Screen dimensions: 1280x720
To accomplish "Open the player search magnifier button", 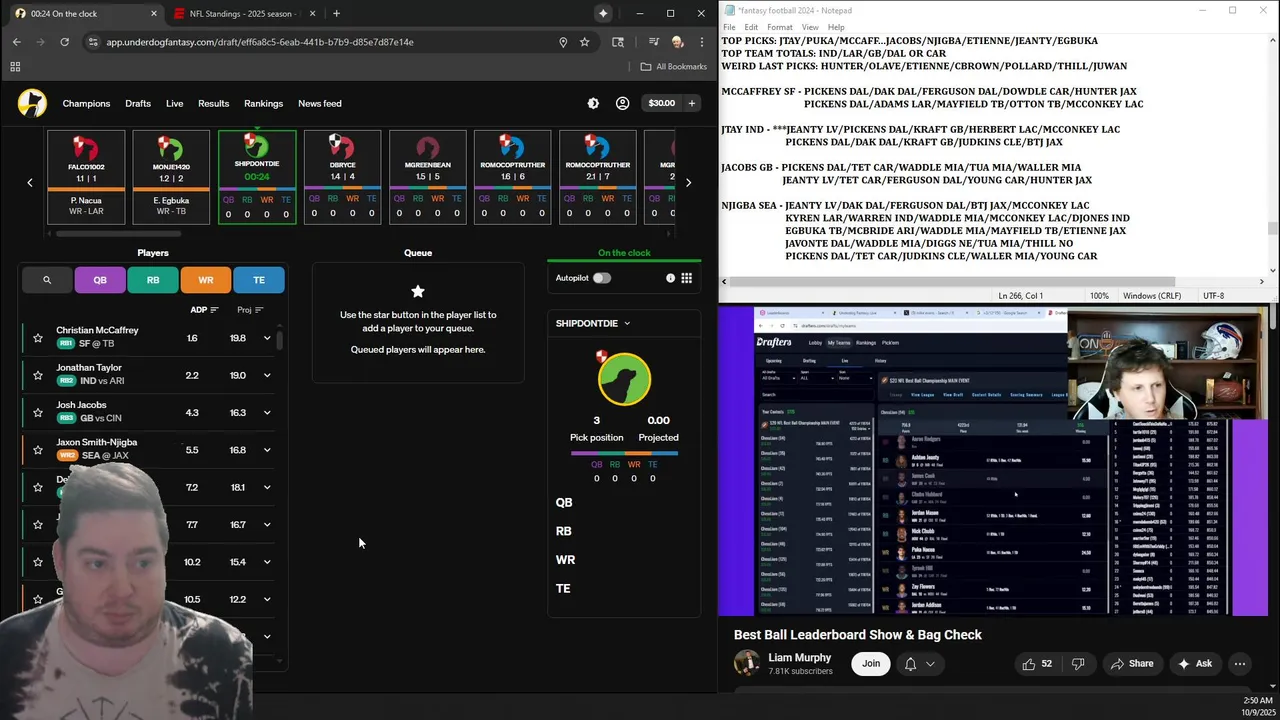I will 47,280.
